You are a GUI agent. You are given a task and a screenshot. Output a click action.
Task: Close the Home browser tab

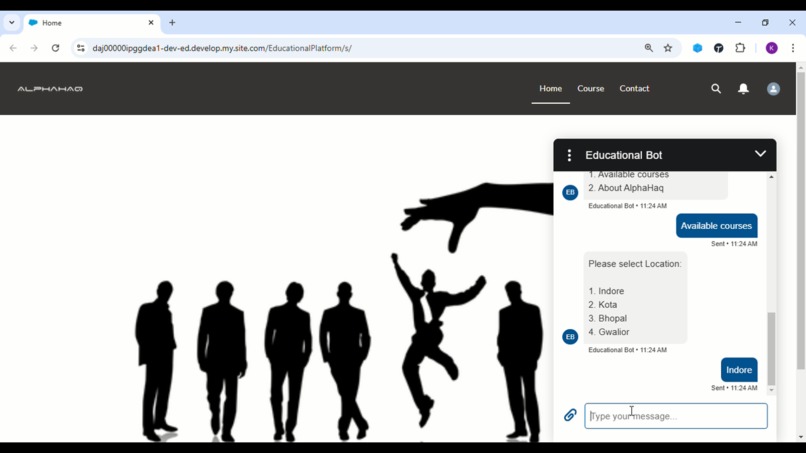tap(151, 23)
